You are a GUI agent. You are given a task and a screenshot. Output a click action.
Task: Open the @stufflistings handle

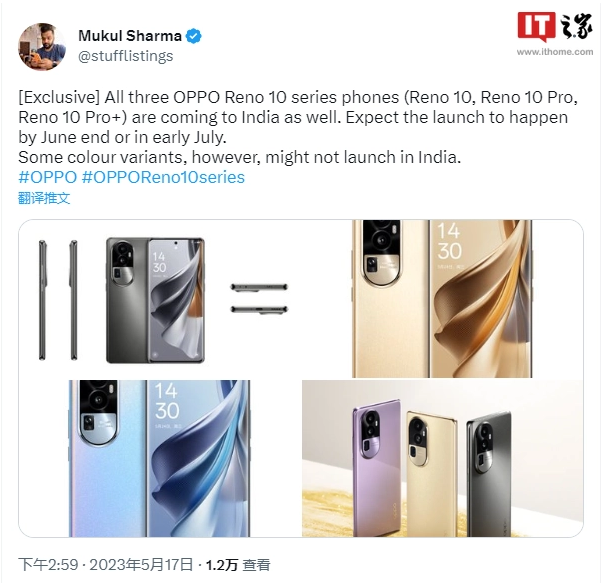pos(125,56)
